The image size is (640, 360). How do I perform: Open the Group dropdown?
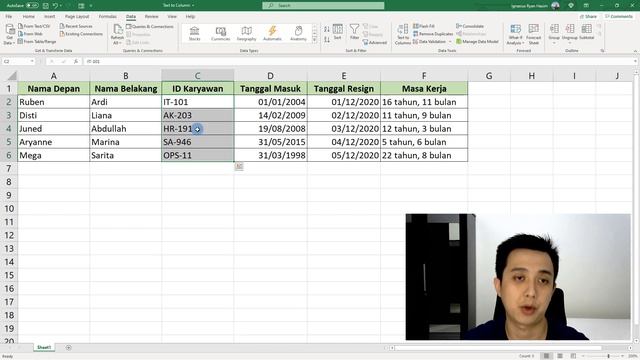[x=554, y=33]
